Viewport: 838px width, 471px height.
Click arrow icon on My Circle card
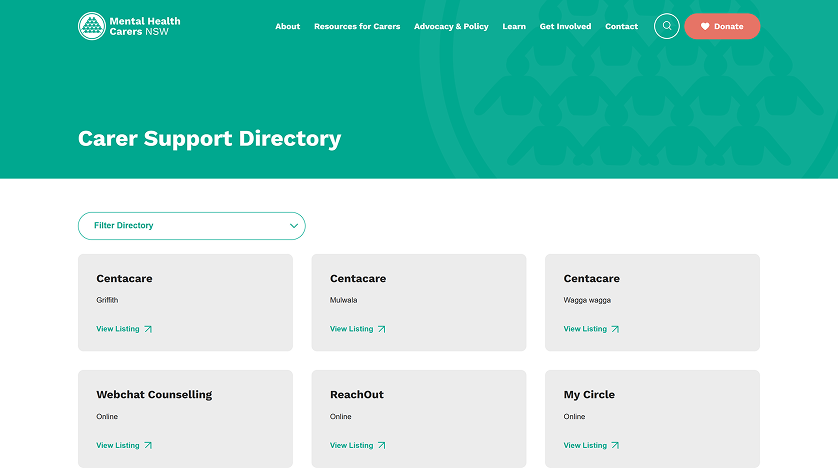click(615, 445)
